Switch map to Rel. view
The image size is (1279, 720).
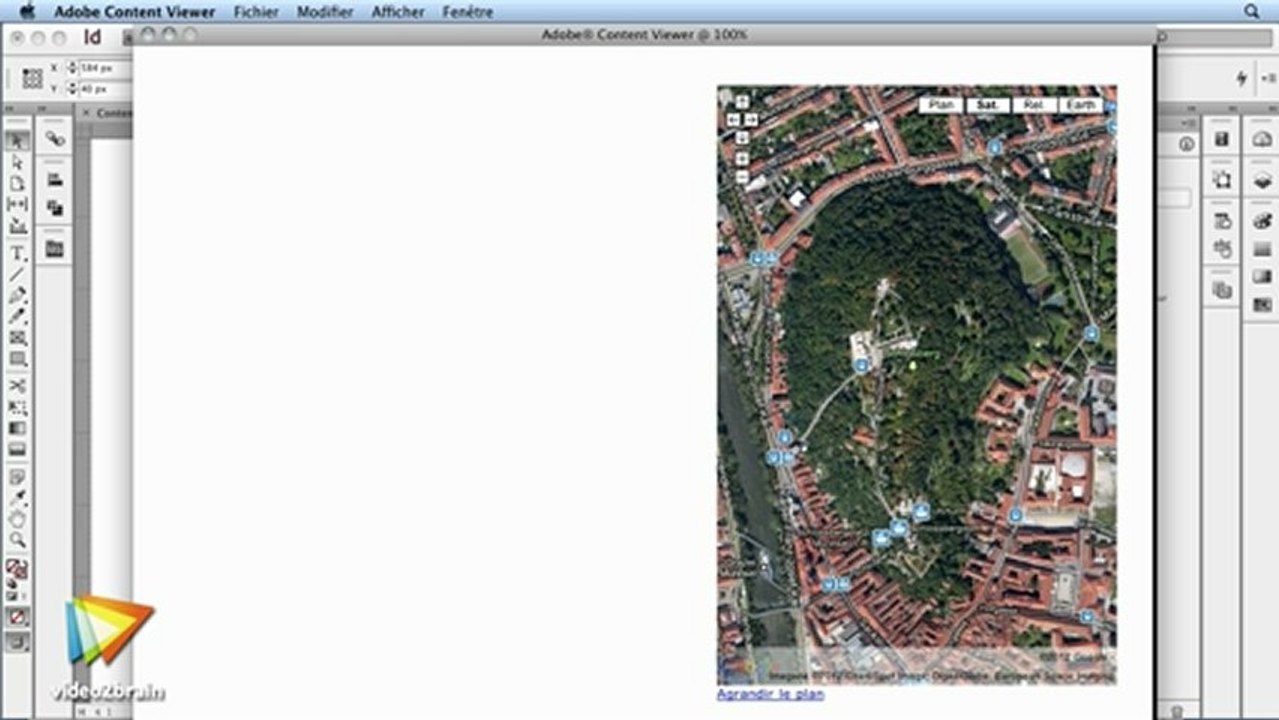pos(1034,105)
